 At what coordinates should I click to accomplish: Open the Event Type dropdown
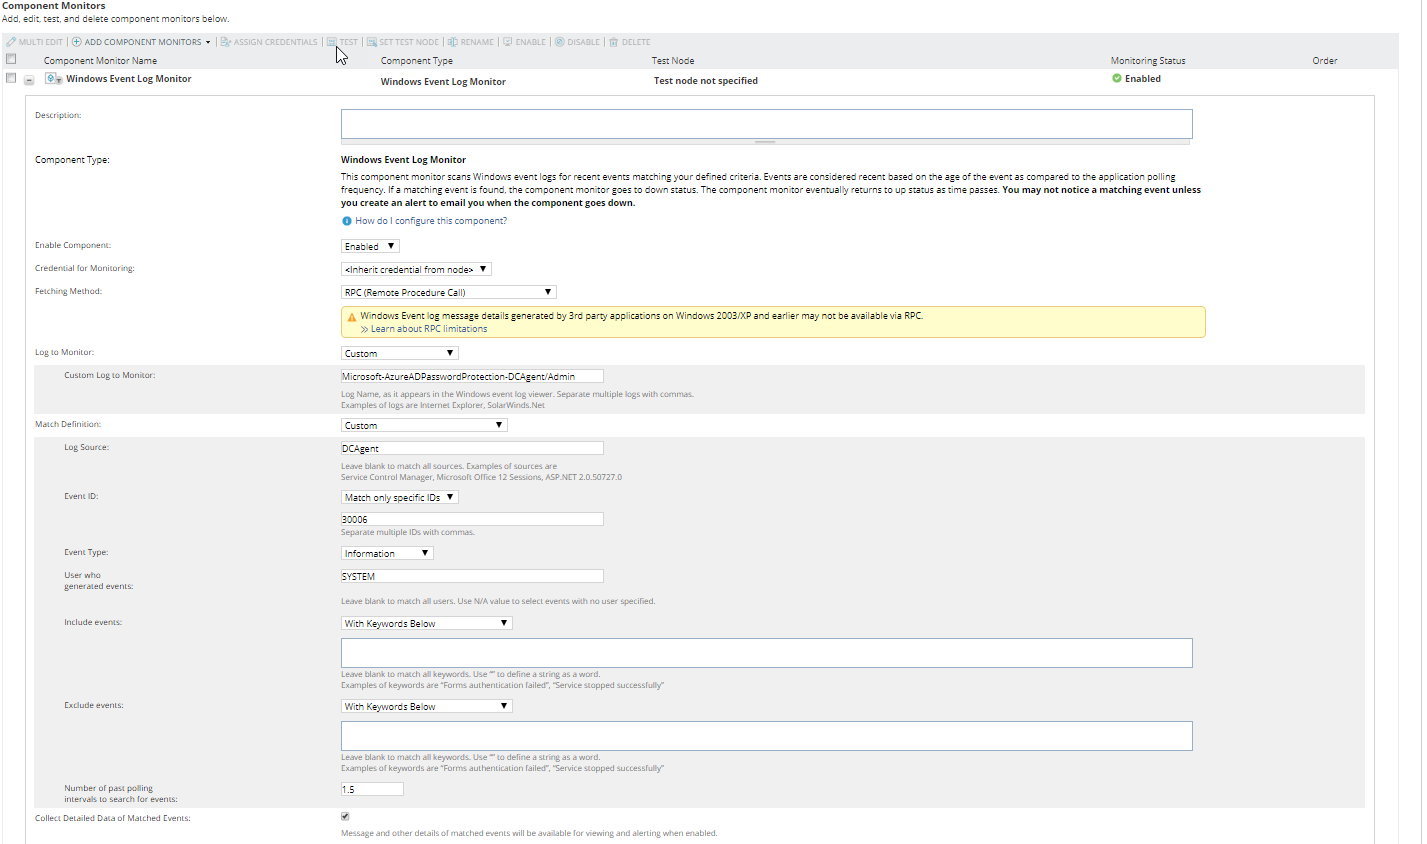(387, 553)
